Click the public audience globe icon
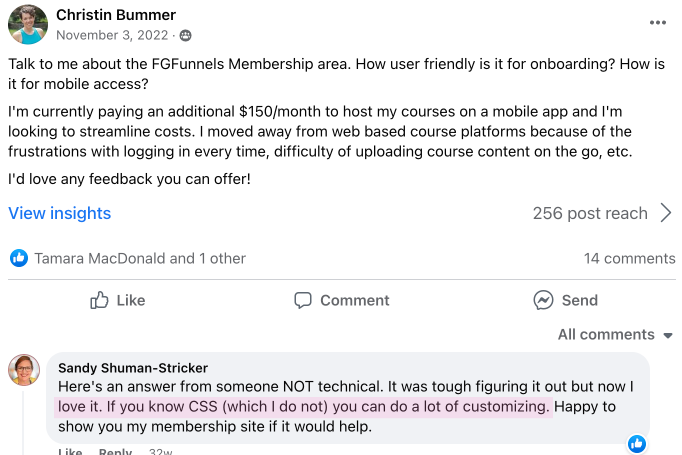This screenshot has height=455, width=682. coord(186,36)
